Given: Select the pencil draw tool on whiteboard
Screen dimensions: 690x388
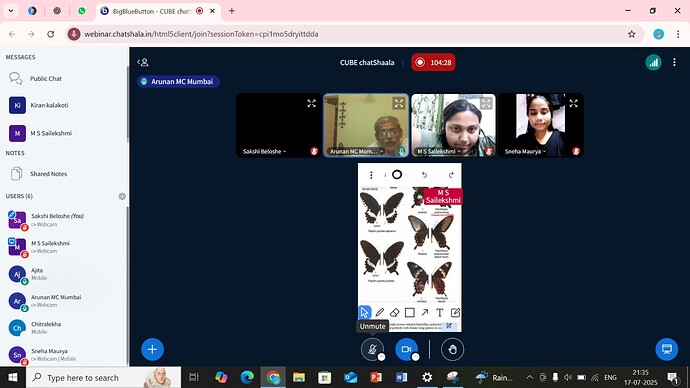Looking at the screenshot, I should pyautogui.click(x=379, y=312).
